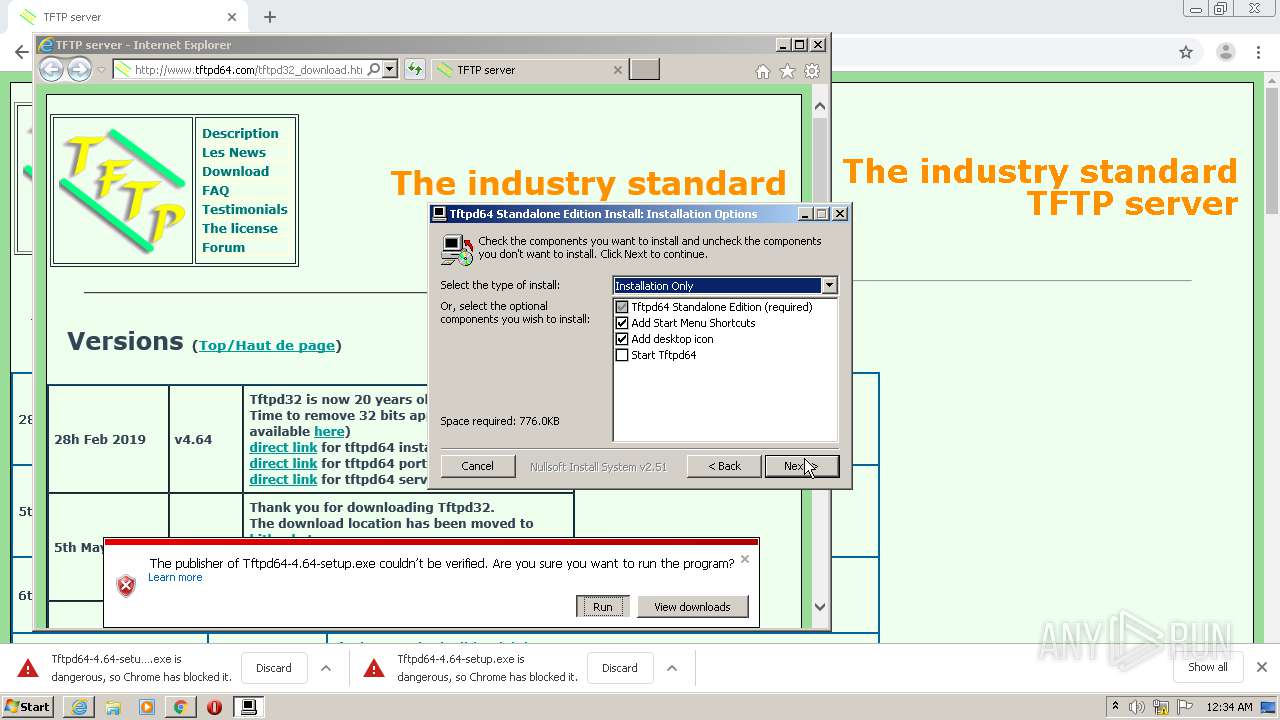Go back in Internet Explorer

(51, 69)
